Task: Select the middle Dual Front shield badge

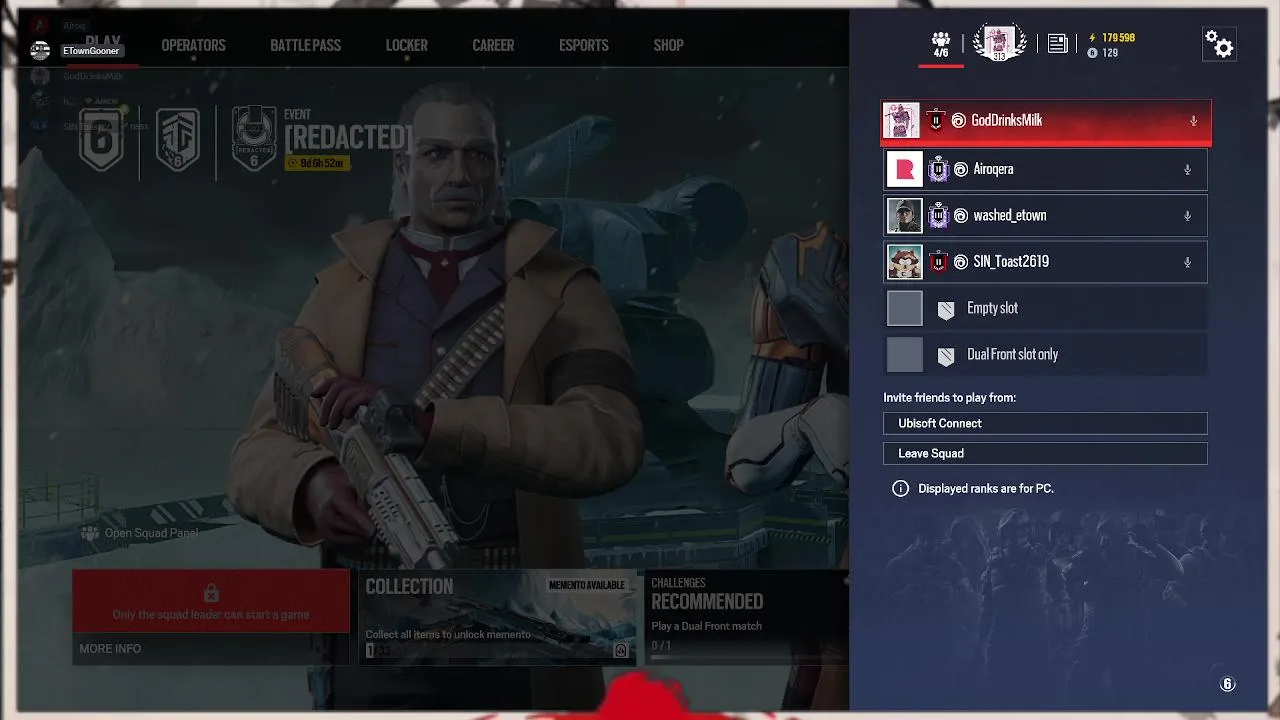Action: (178, 139)
